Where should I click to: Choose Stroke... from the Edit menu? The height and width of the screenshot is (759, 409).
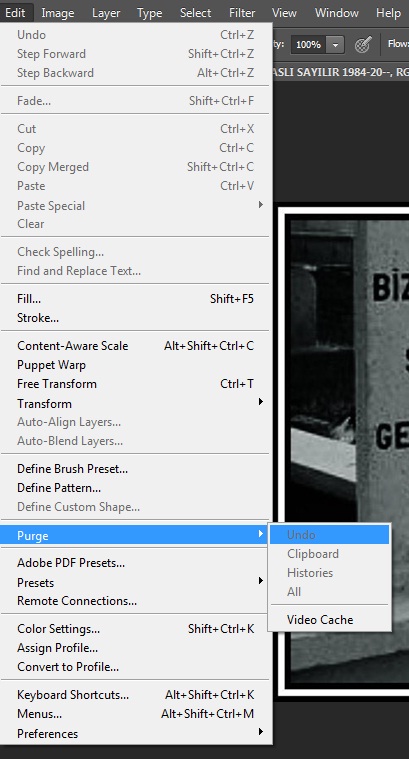click(x=136, y=318)
